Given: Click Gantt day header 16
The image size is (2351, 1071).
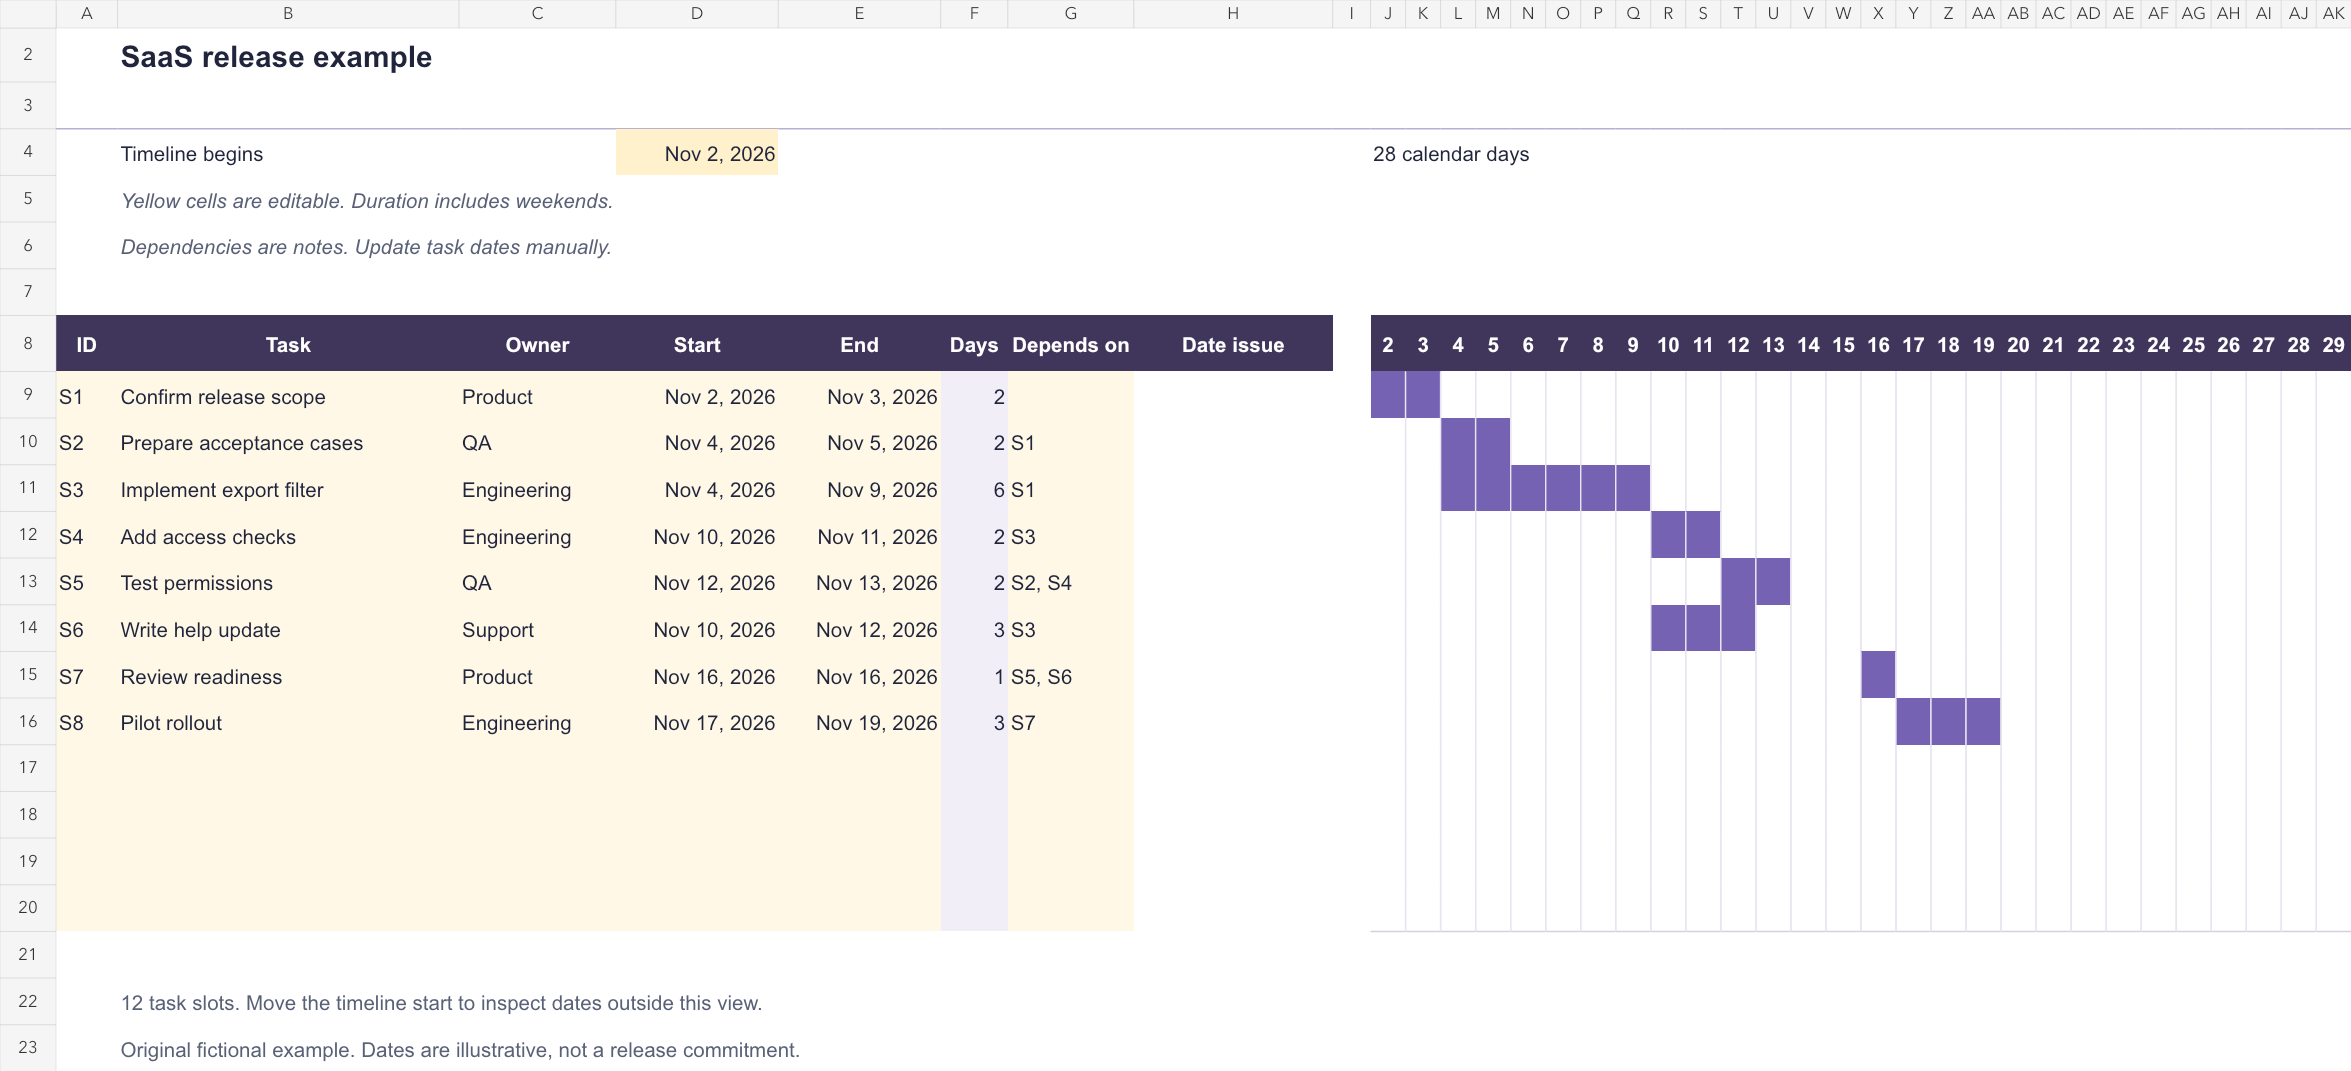Looking at the screenshot, I should [x=1878, y=345].
